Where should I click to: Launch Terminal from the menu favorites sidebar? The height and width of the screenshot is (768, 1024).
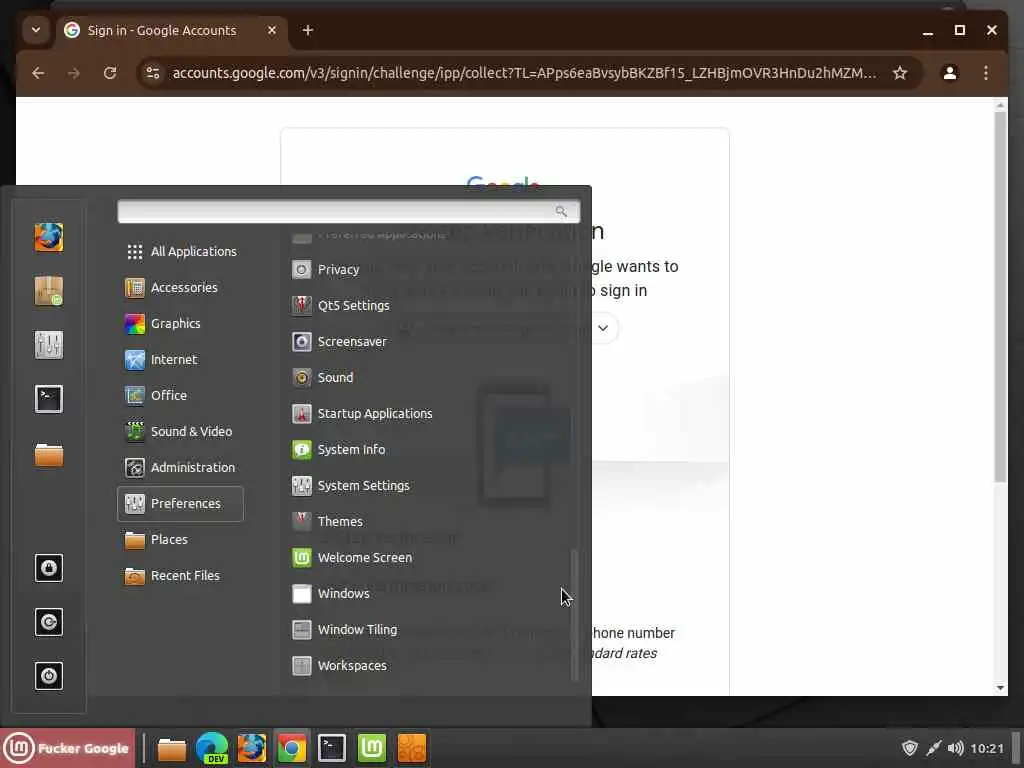tap(49, 399)
